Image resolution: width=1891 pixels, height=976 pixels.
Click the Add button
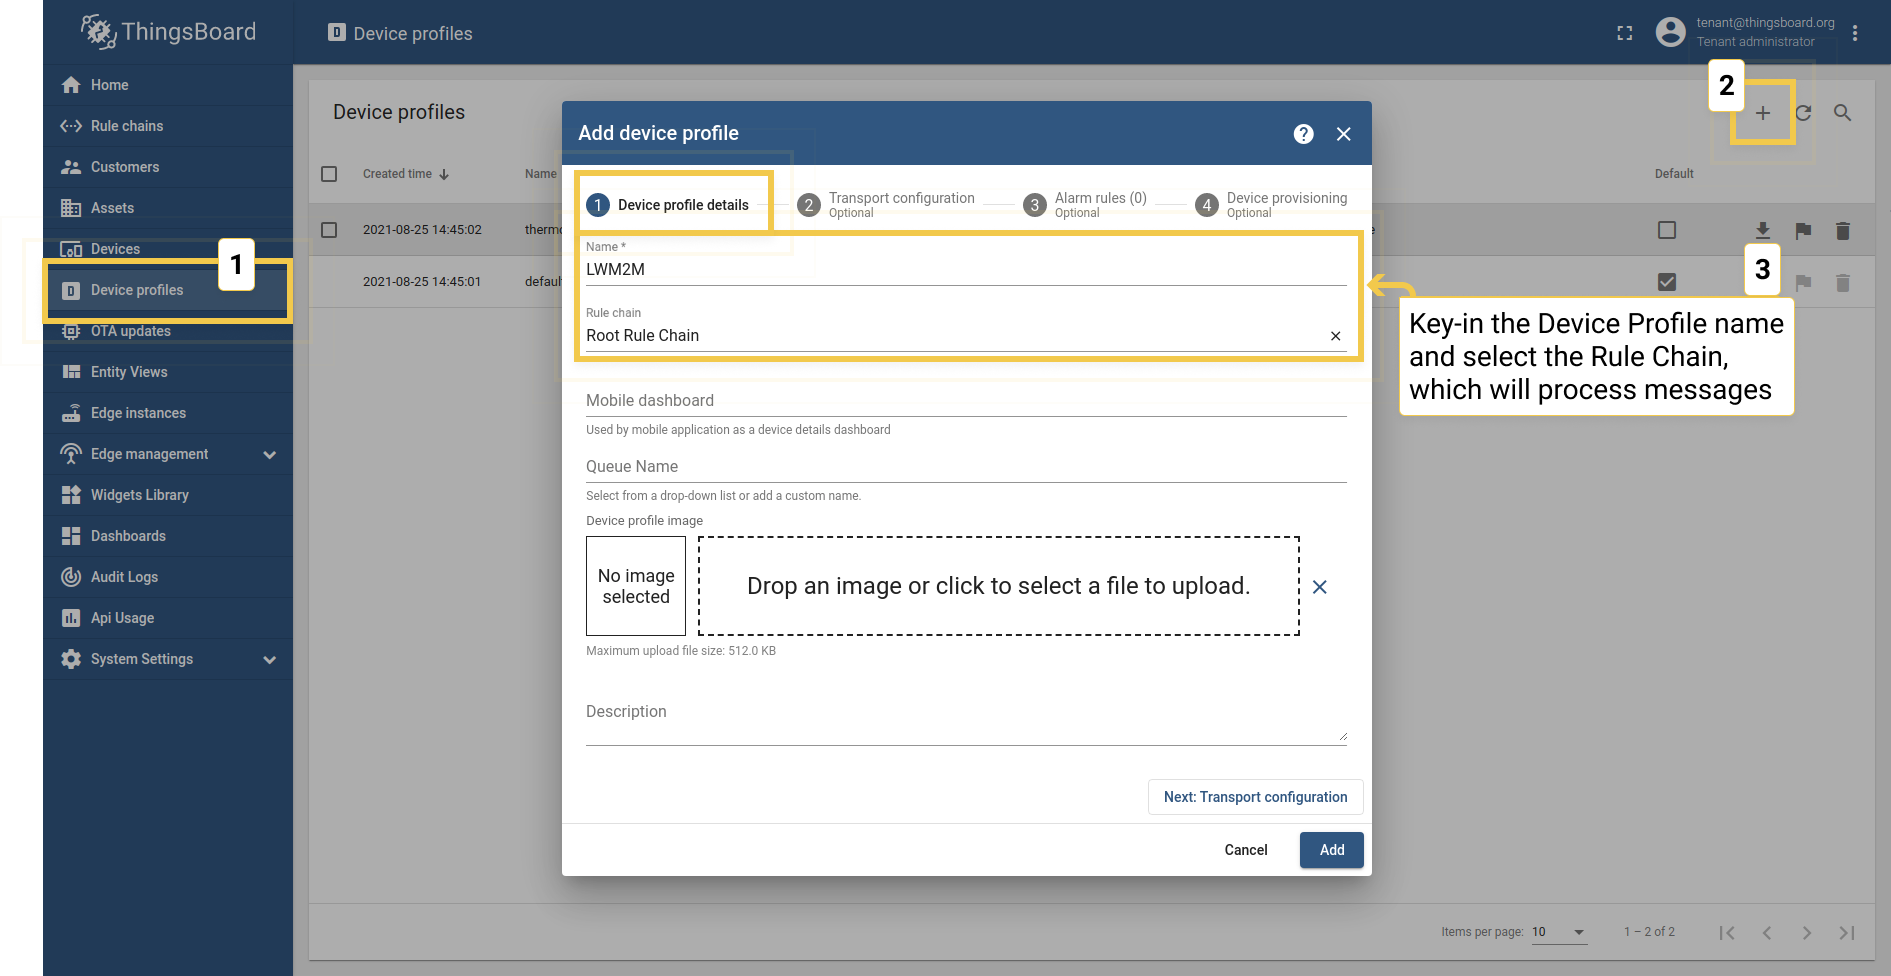pos(1332,850)
